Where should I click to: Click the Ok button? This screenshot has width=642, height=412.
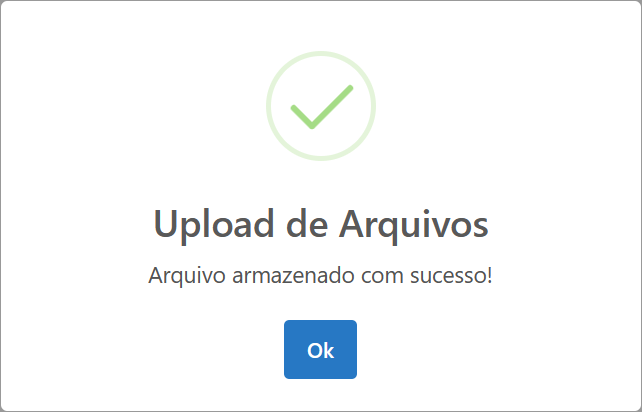[320, 349]
